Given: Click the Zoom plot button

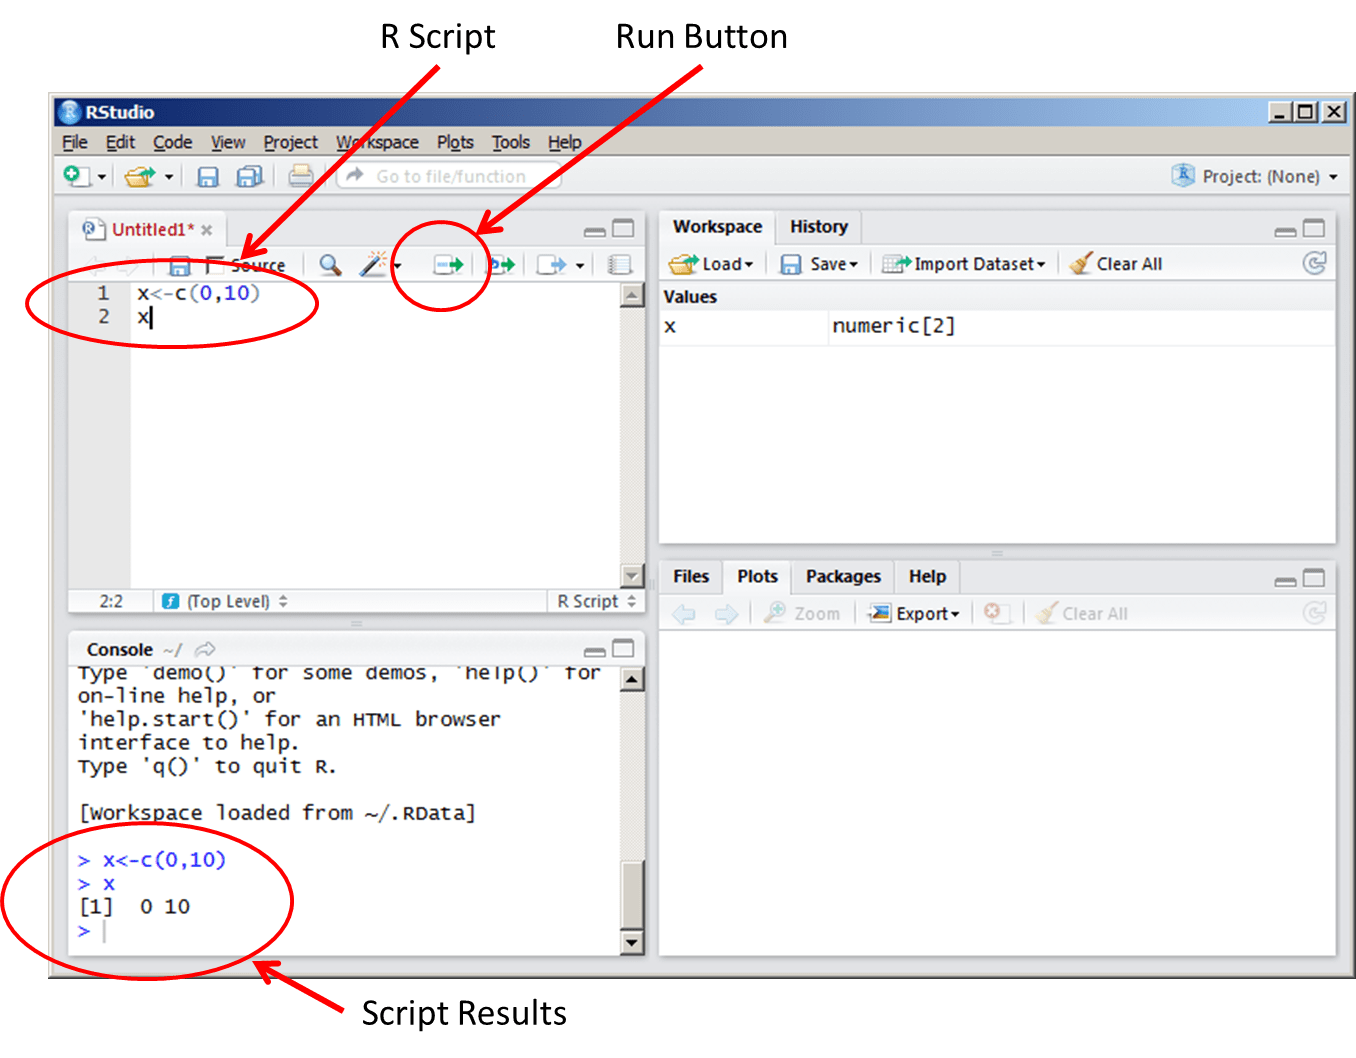Looking at the screenshot, I should point(802,614).
